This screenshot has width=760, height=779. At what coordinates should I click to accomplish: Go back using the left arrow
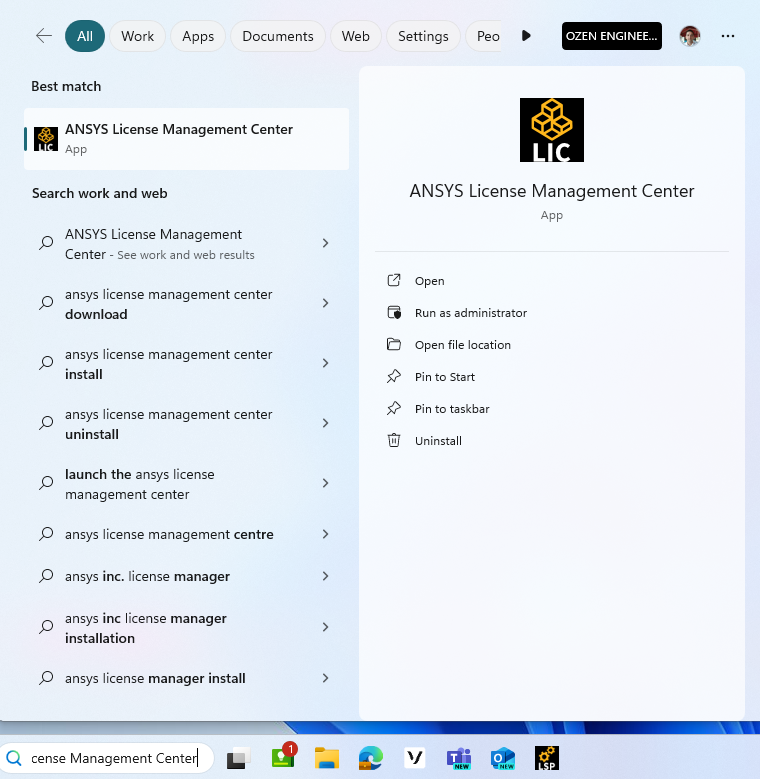click(43, 36)
